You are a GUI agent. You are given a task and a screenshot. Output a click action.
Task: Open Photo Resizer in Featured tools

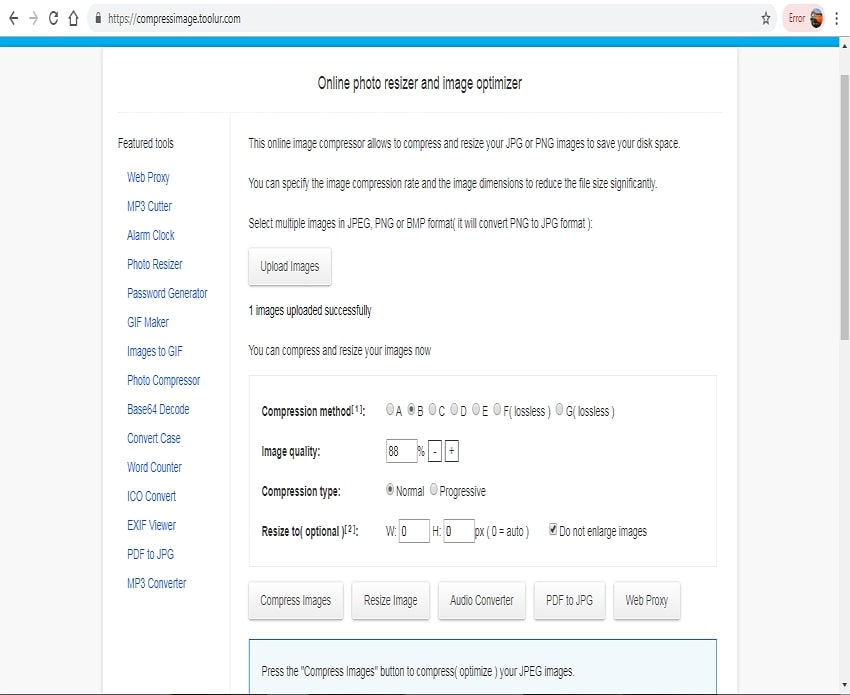click(x=154, y=264)
